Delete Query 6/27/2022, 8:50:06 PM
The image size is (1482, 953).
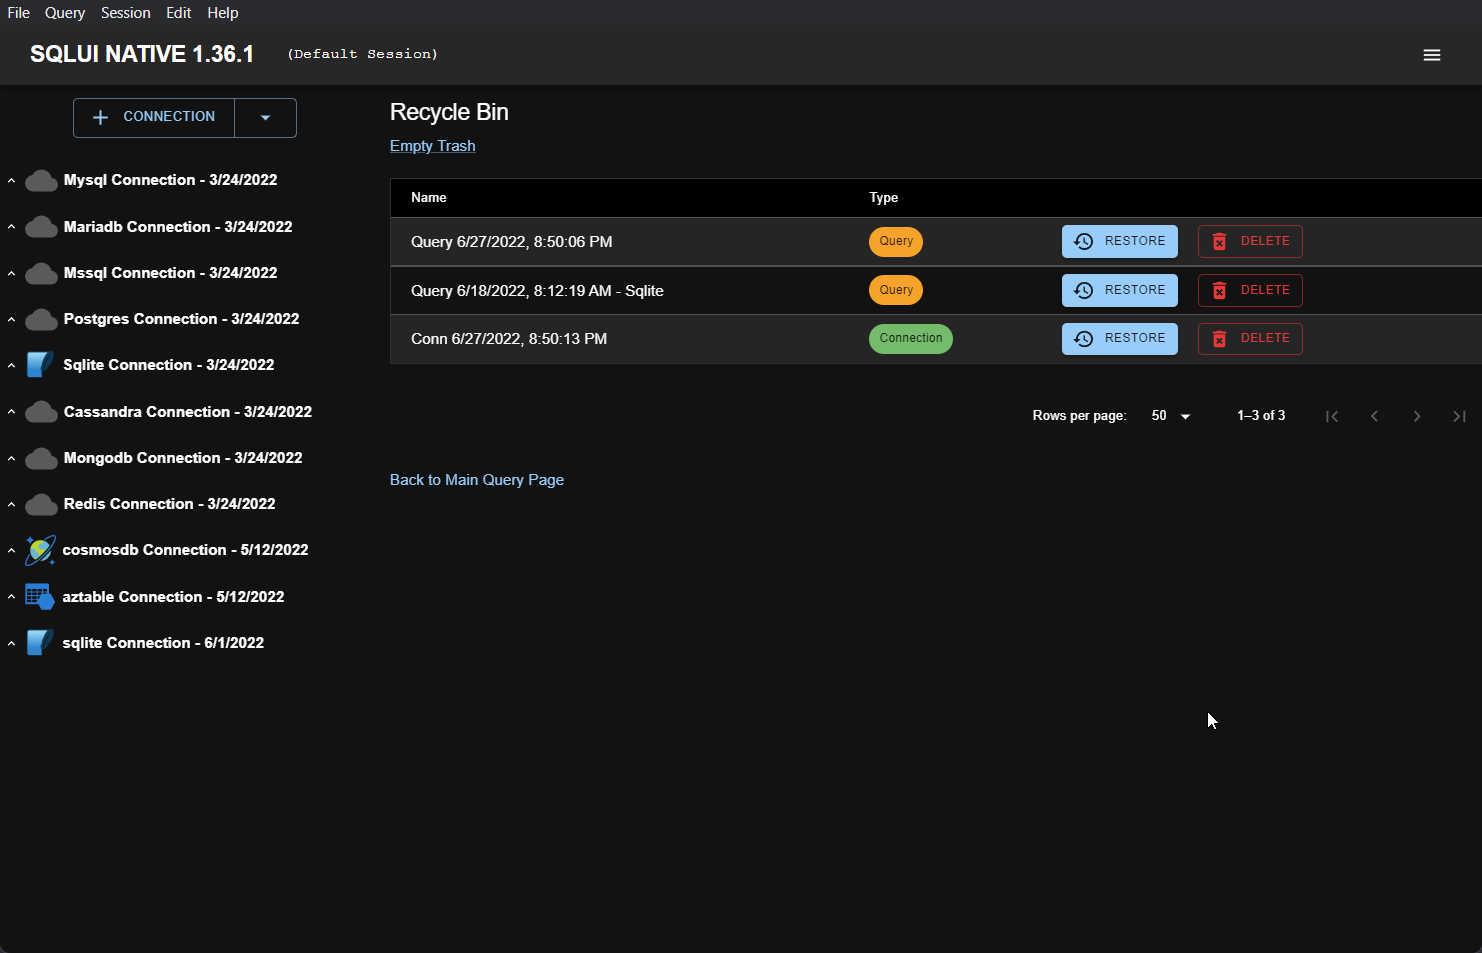(1250, 241)
